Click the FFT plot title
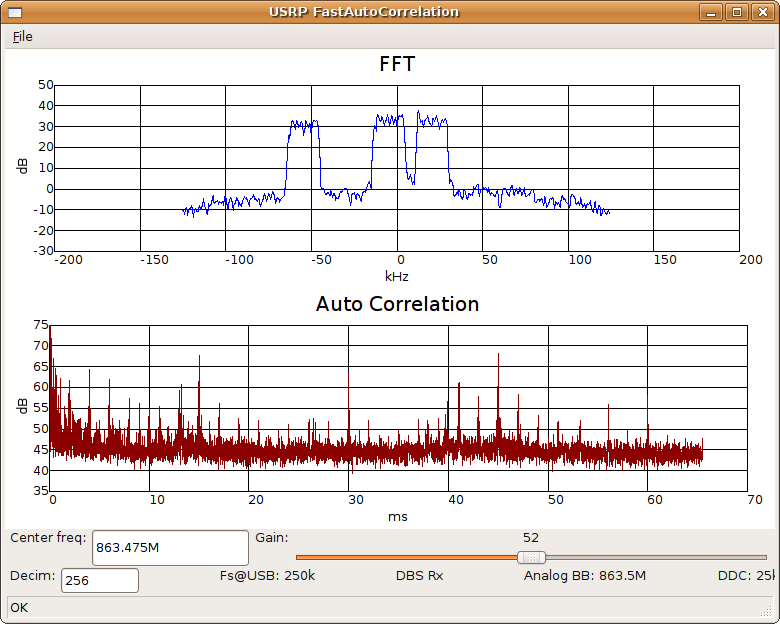Image resolution: width=780 pixels, height=624 pixels. point(397,65)
